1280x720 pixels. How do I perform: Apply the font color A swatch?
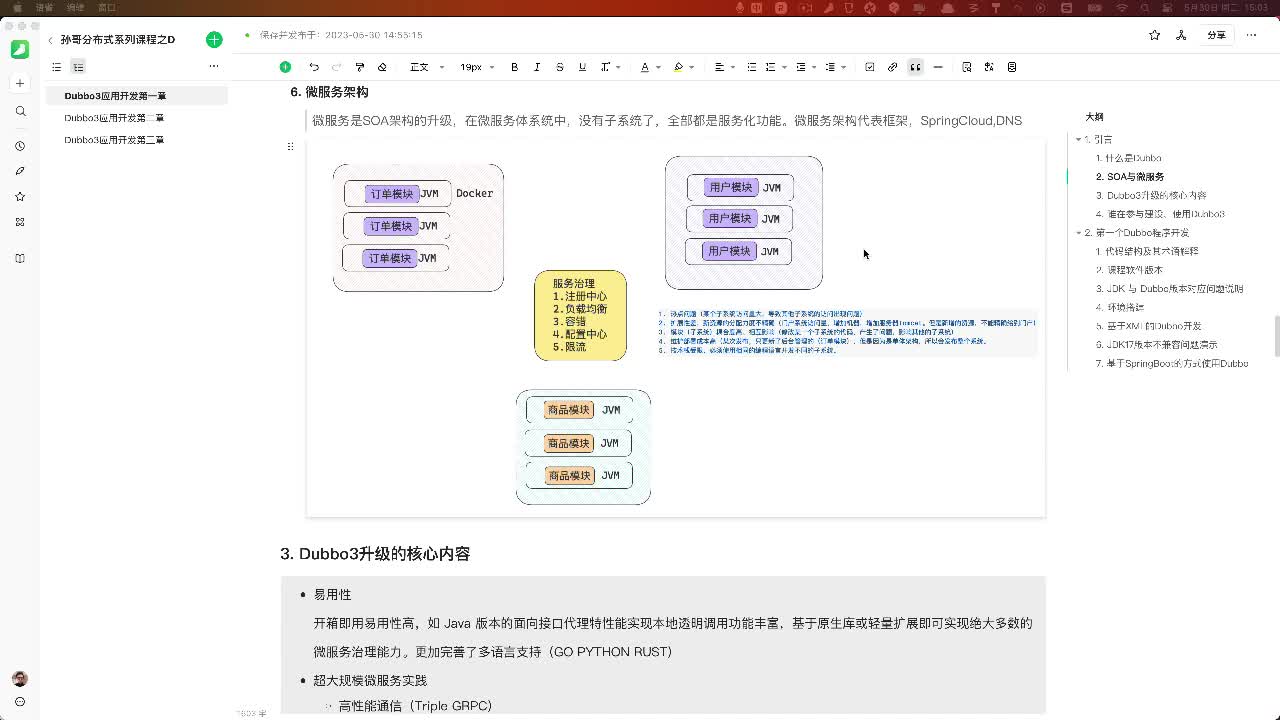pos(645,67)
